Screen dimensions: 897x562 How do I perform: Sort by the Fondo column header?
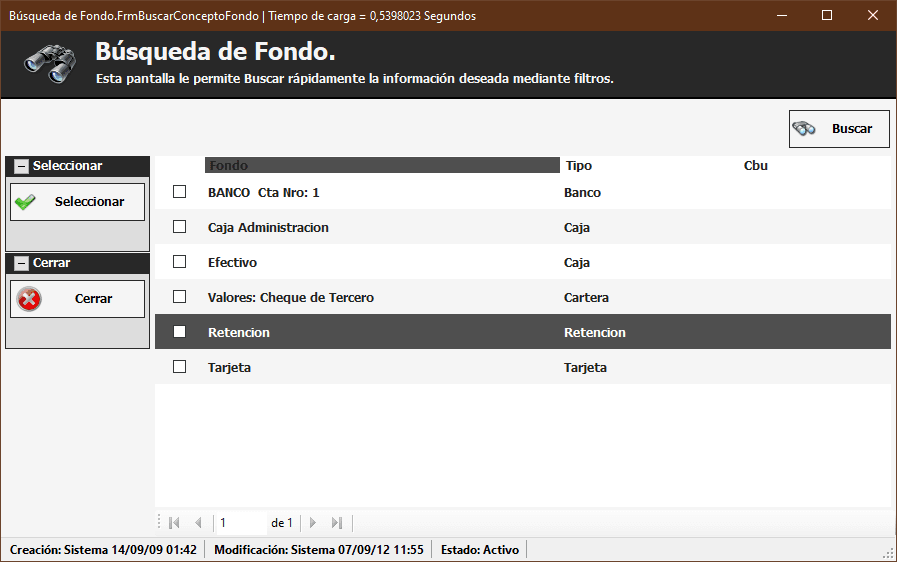point(381,166)
